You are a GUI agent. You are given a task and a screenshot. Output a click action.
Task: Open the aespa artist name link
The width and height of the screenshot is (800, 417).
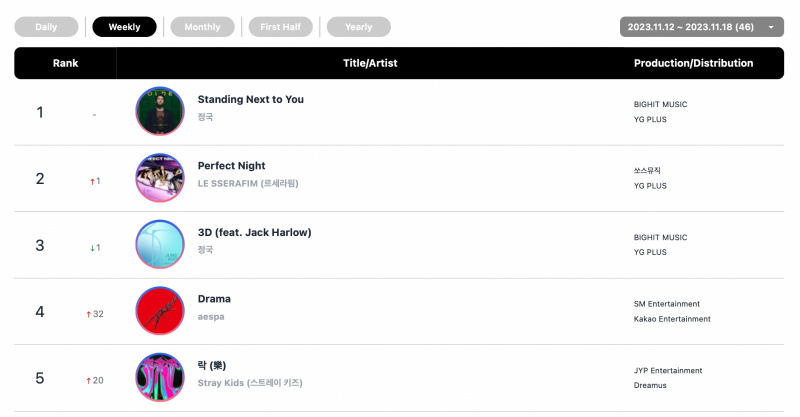coord(211,316)
